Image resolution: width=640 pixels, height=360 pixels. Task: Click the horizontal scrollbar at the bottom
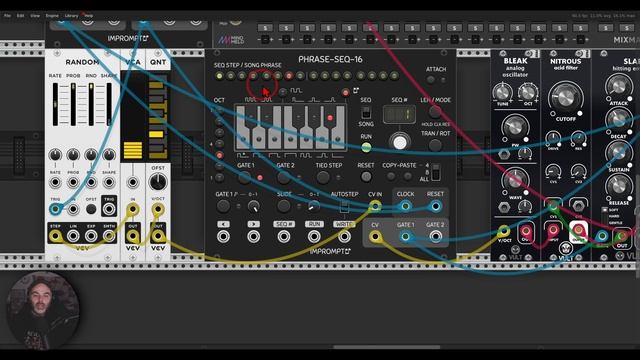coord(387,347)
